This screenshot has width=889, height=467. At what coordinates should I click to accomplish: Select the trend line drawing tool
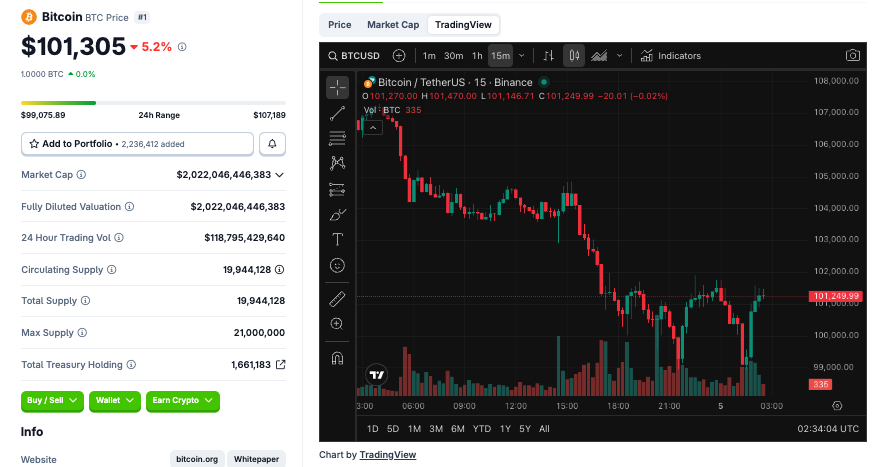point(337,113)
